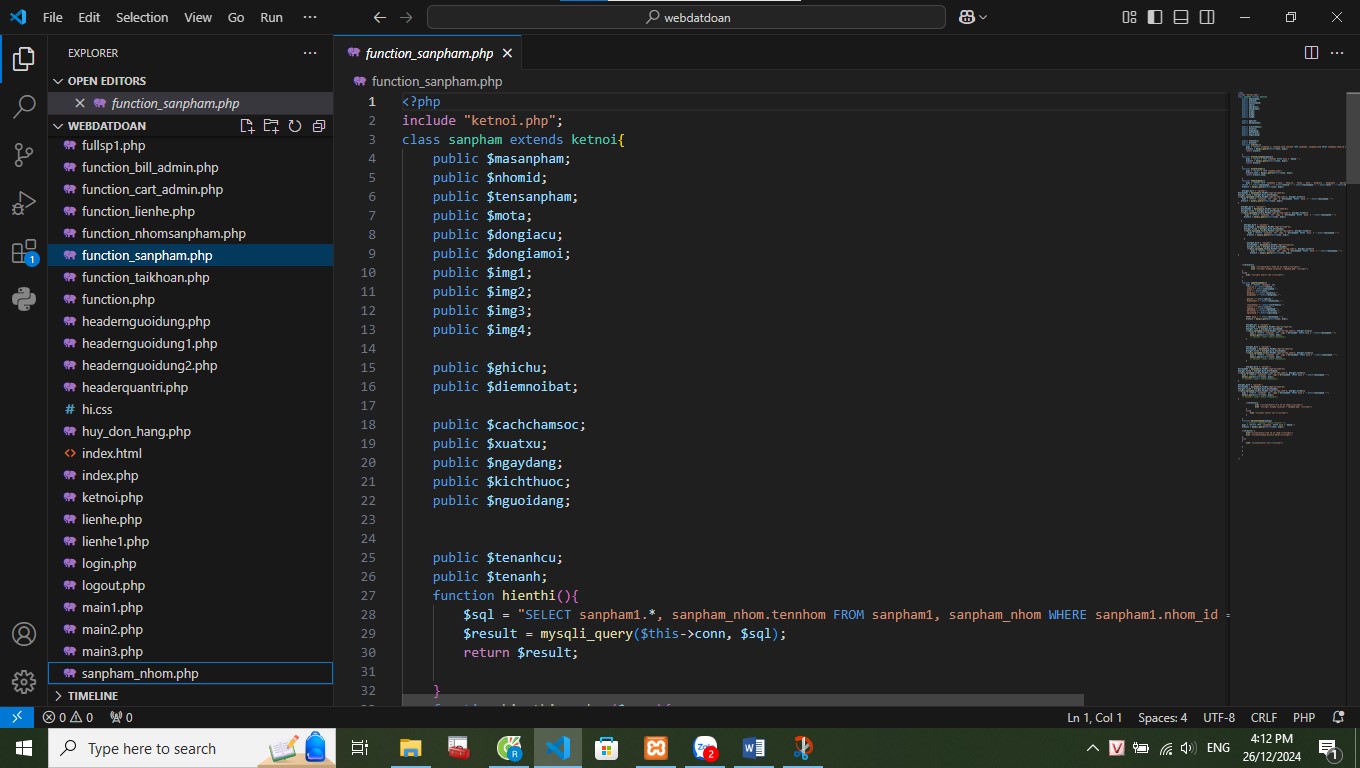Change end of line CRLF setting

(1264, 717)
